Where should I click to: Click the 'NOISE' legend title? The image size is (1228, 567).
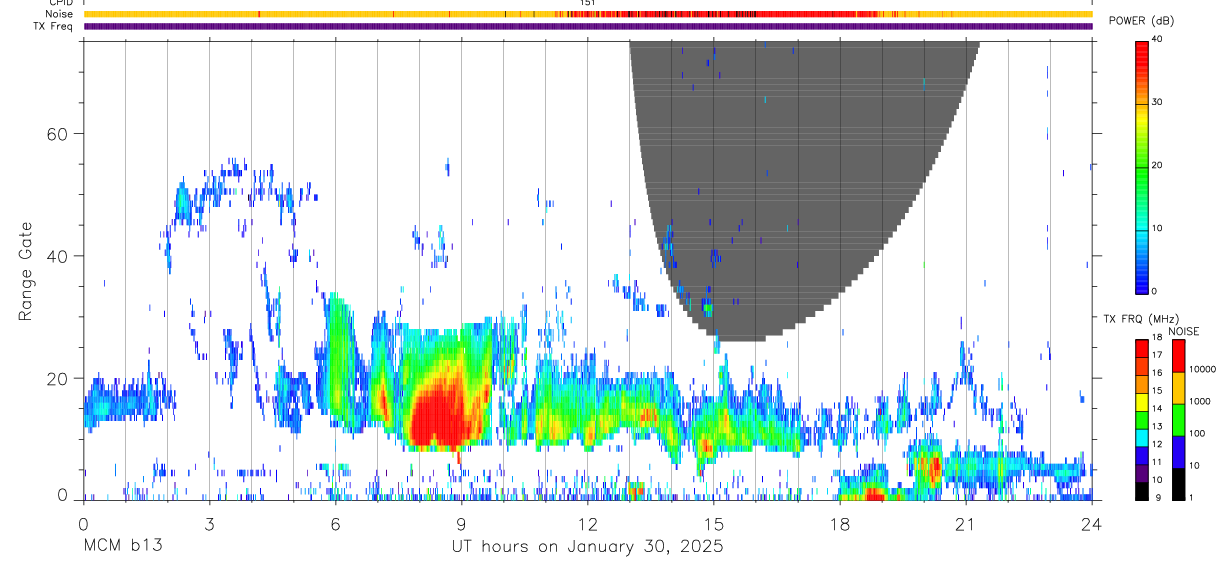[1184, 331]
